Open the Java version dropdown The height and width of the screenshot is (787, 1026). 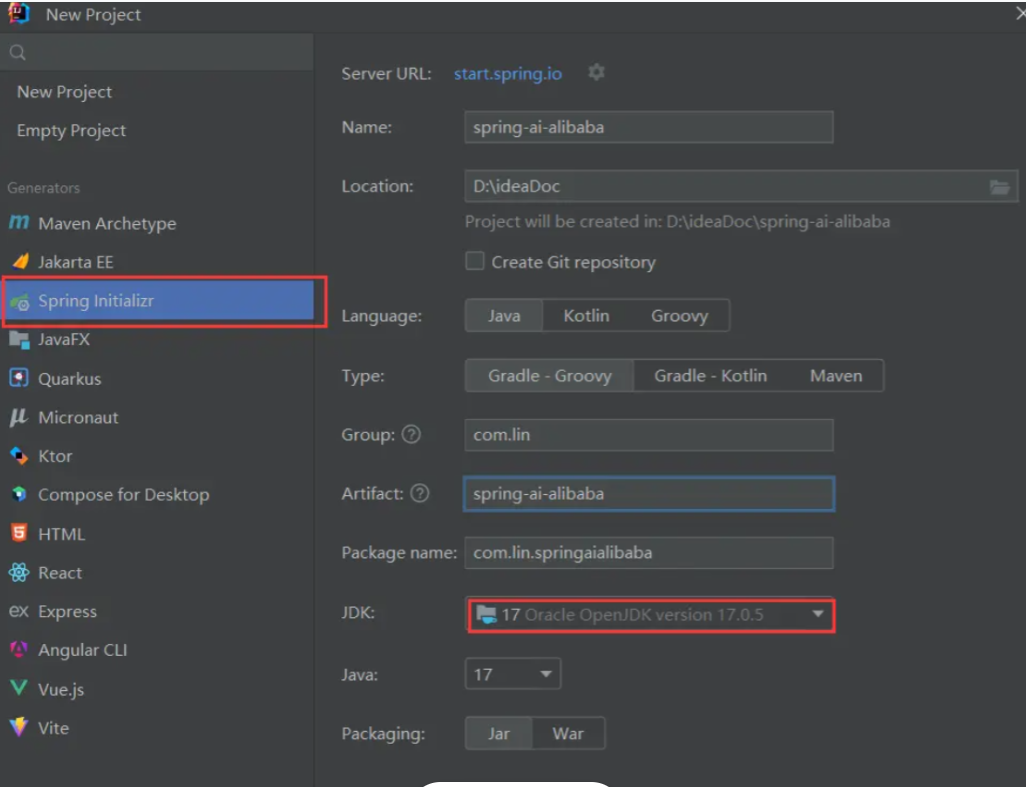tap(513, 674)
